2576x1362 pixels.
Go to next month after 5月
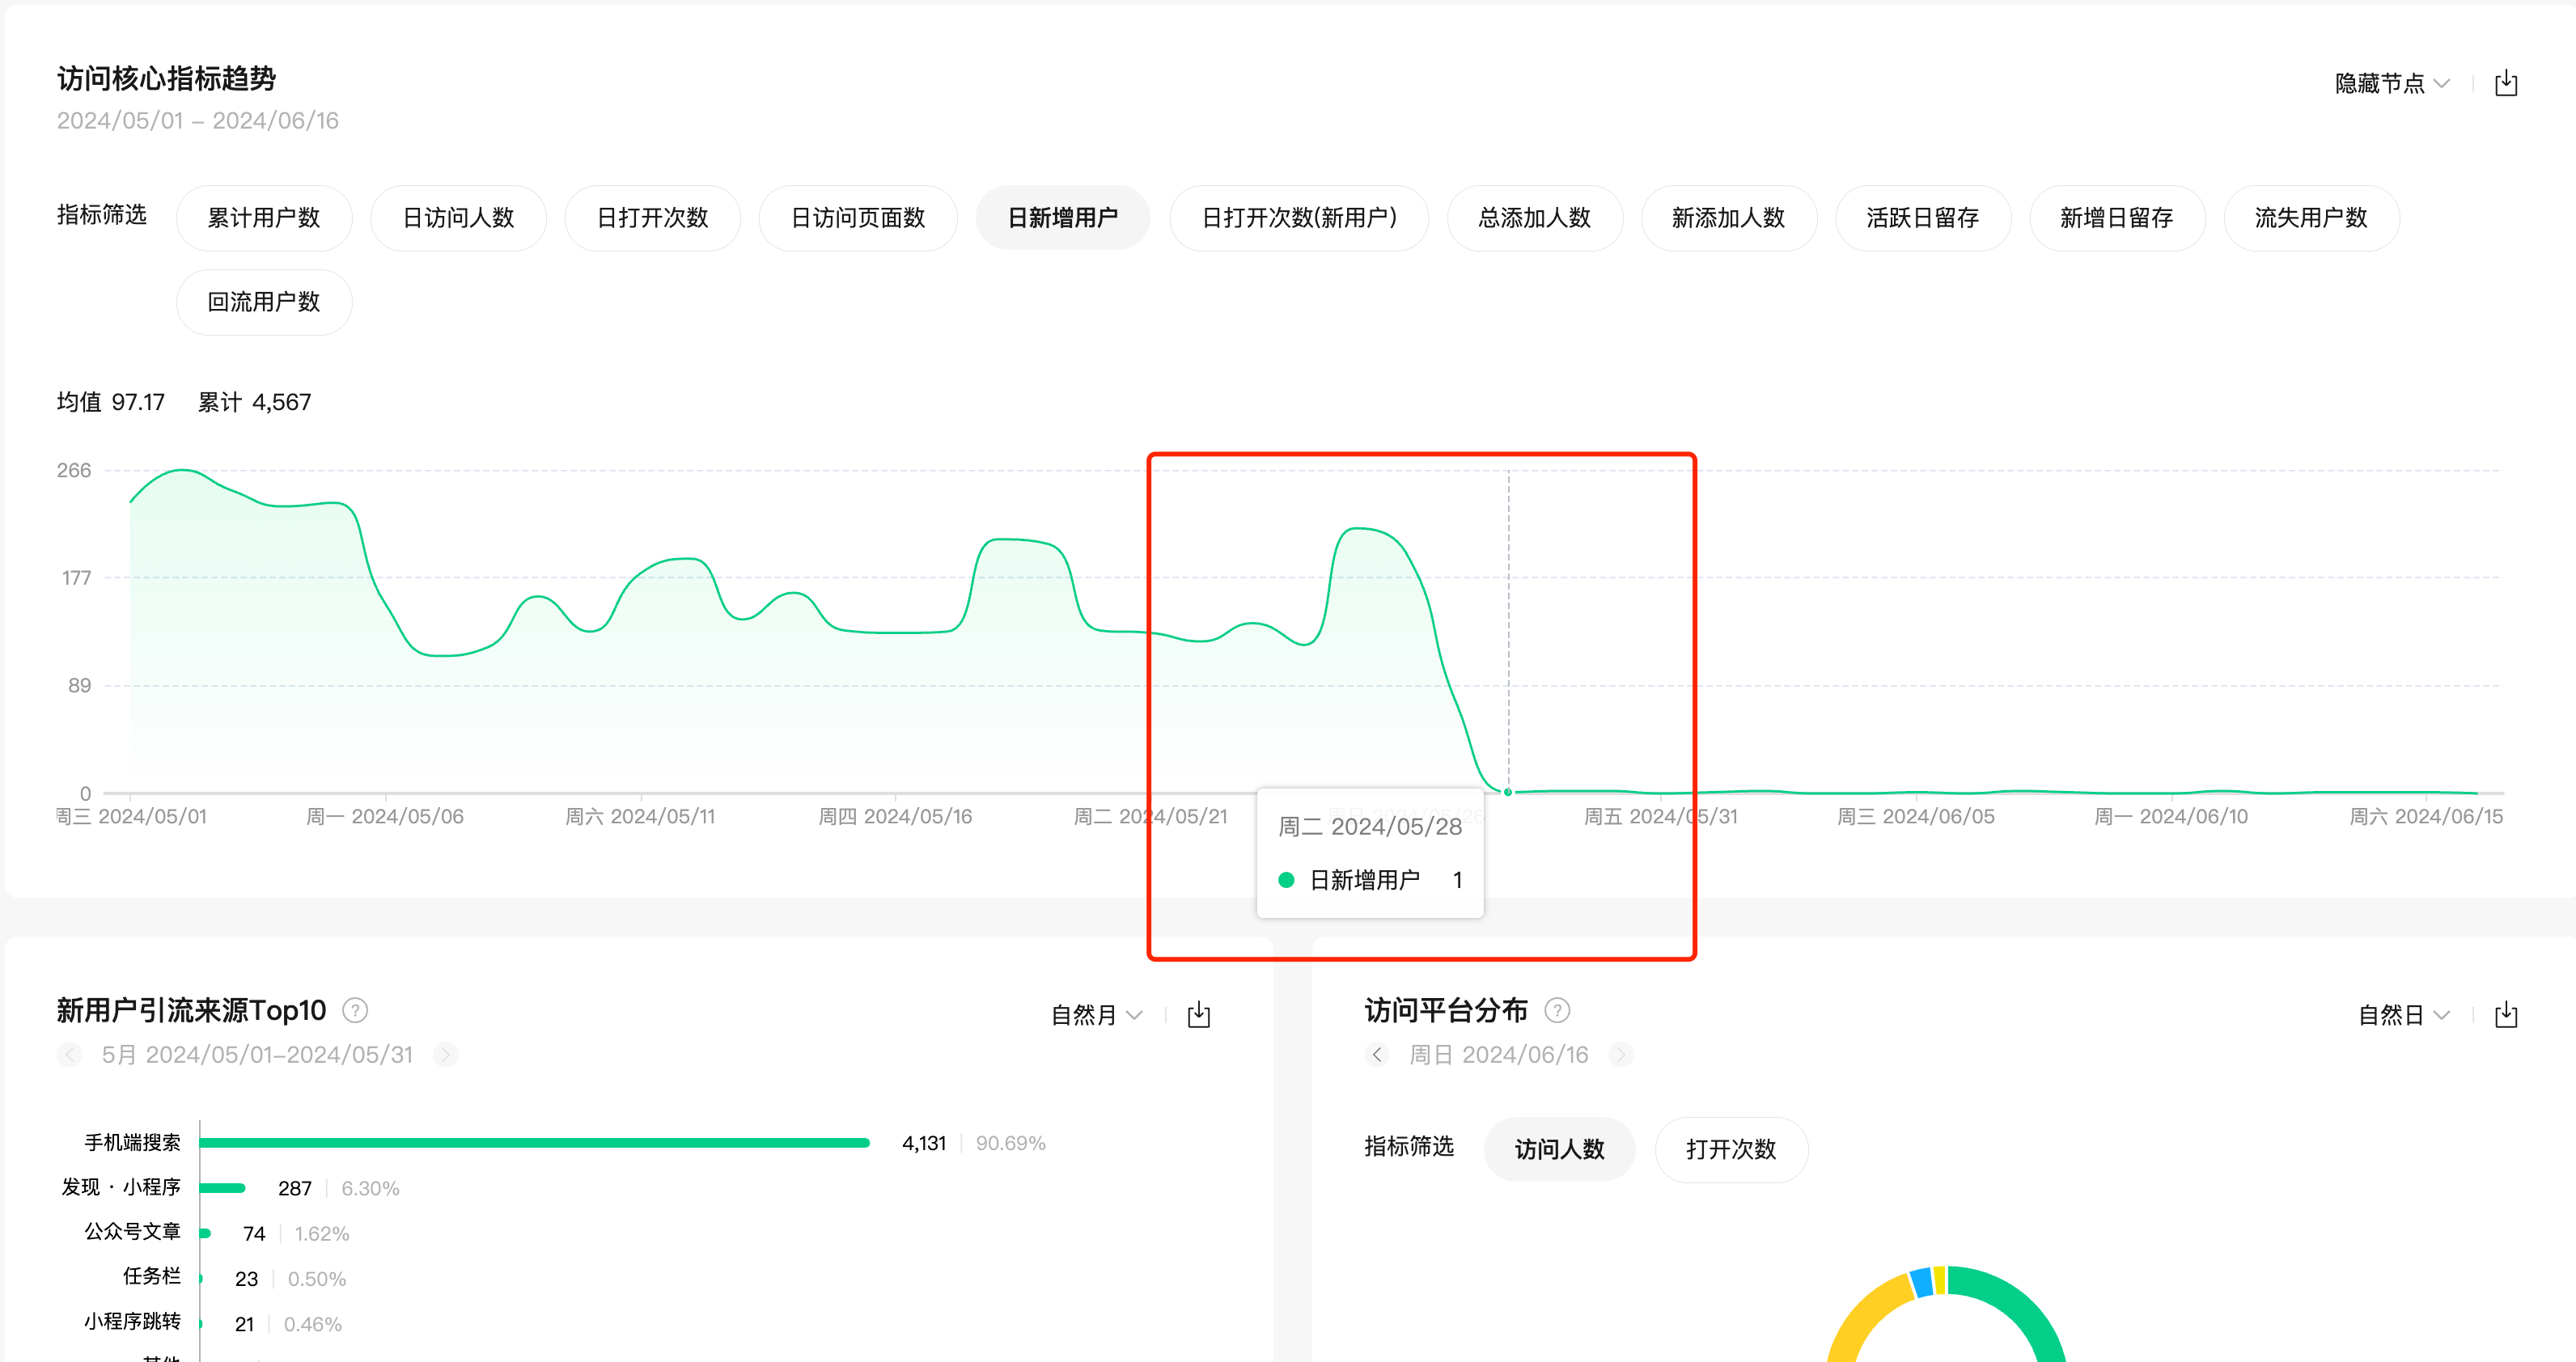point(446,1054)
